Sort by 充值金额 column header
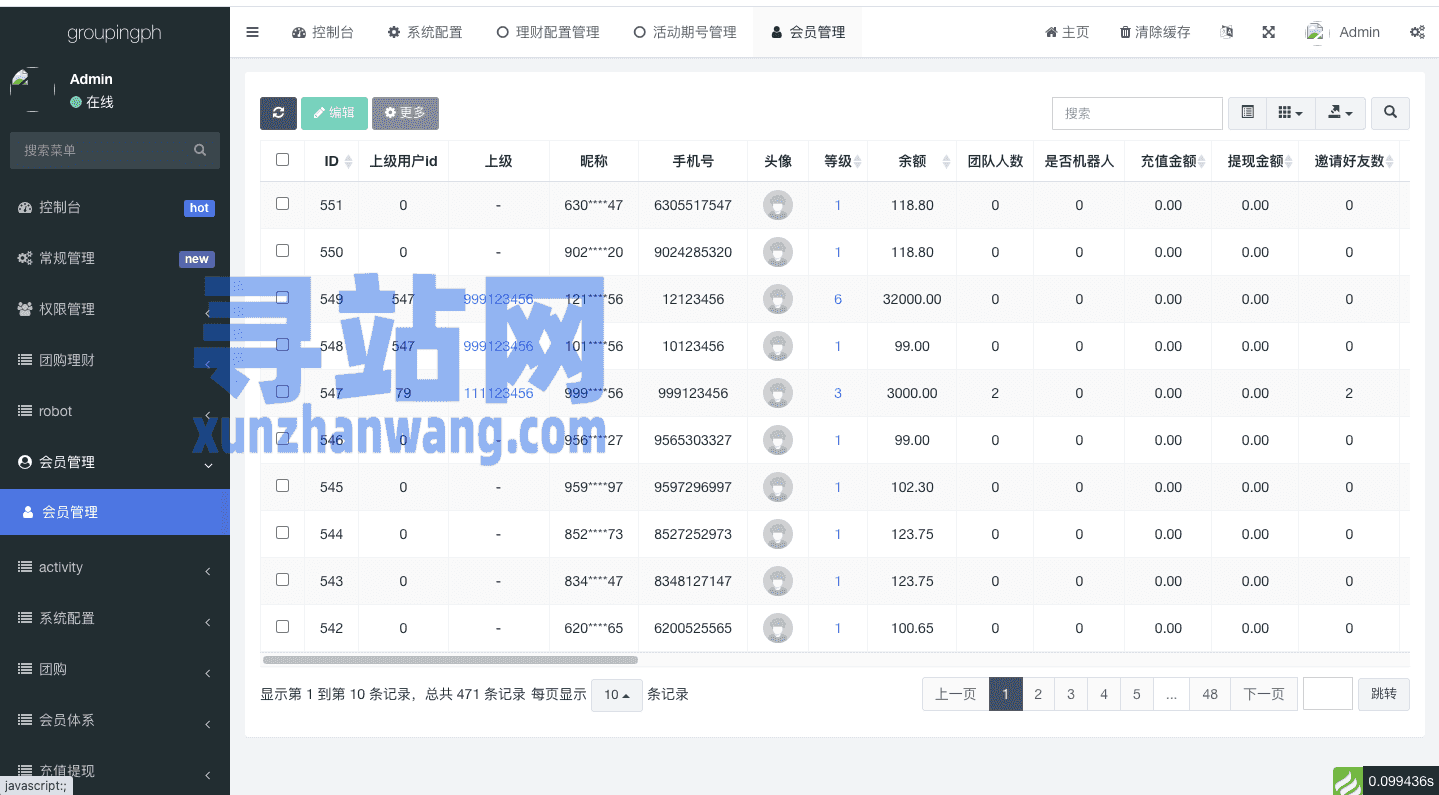1439x795 pixels. tap(1168, 161)
